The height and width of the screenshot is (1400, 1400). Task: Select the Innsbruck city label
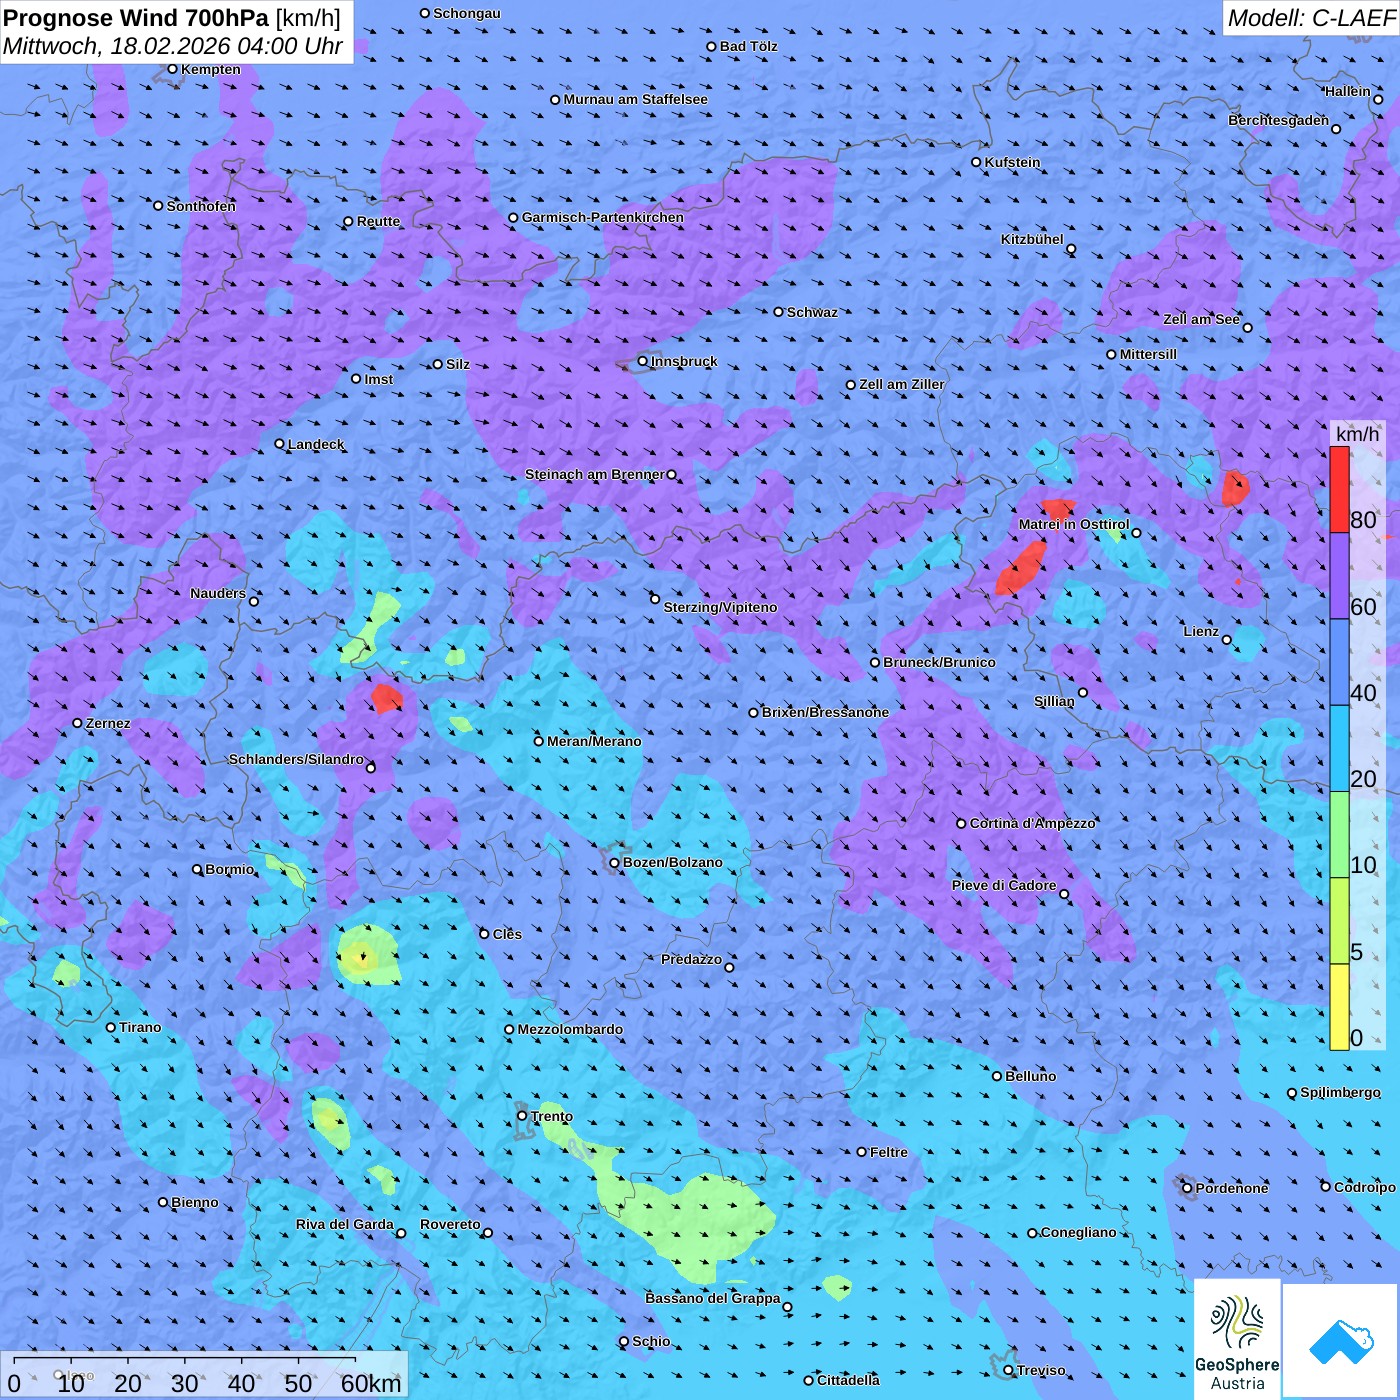[684, 361]
